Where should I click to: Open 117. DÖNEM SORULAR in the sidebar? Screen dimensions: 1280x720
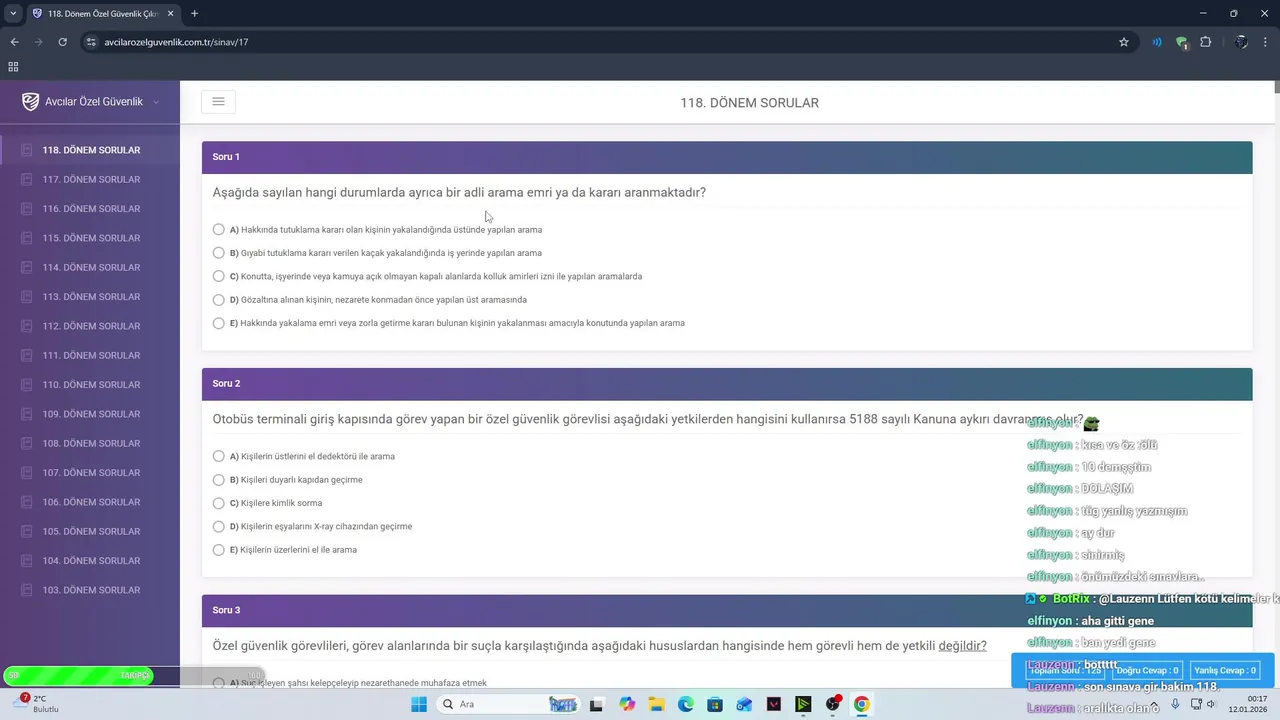tap(90, 179)
